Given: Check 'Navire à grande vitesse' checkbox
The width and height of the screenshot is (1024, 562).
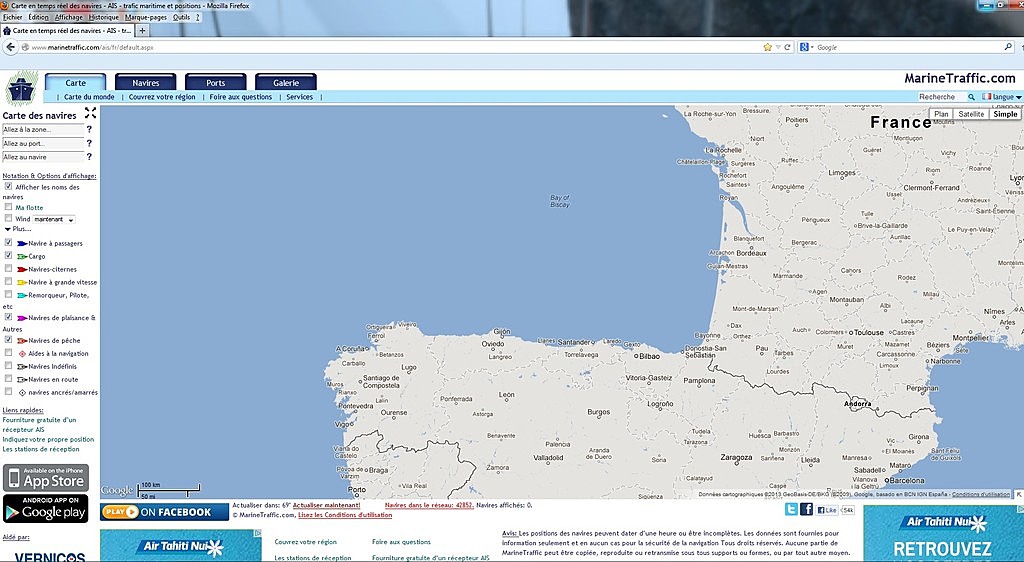Looking at the screenshot, I should point(8,281).
